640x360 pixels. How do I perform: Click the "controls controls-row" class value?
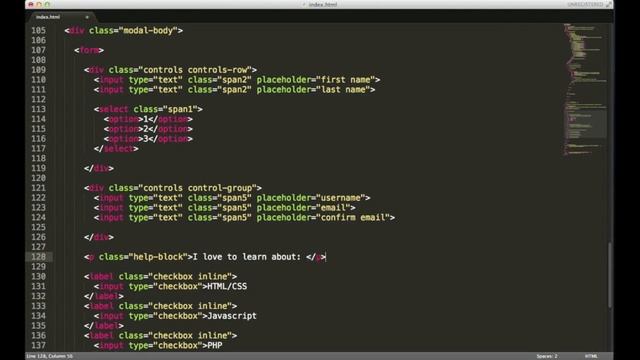point(195,70)
